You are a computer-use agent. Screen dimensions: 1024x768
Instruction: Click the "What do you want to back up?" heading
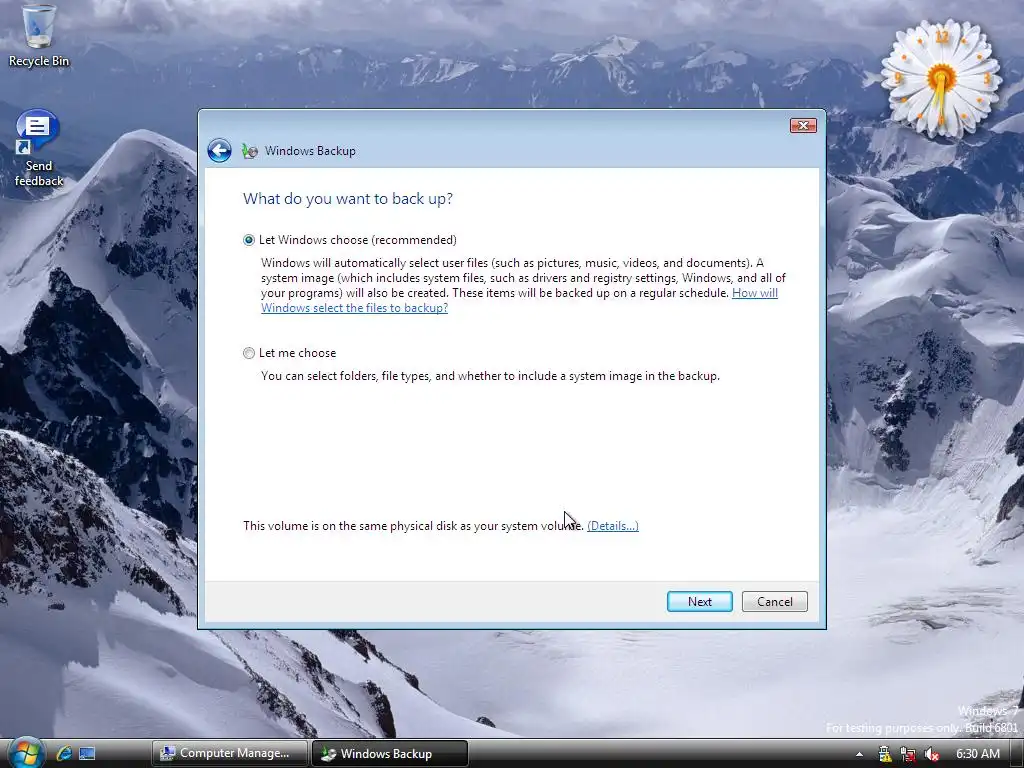point(347,199)
